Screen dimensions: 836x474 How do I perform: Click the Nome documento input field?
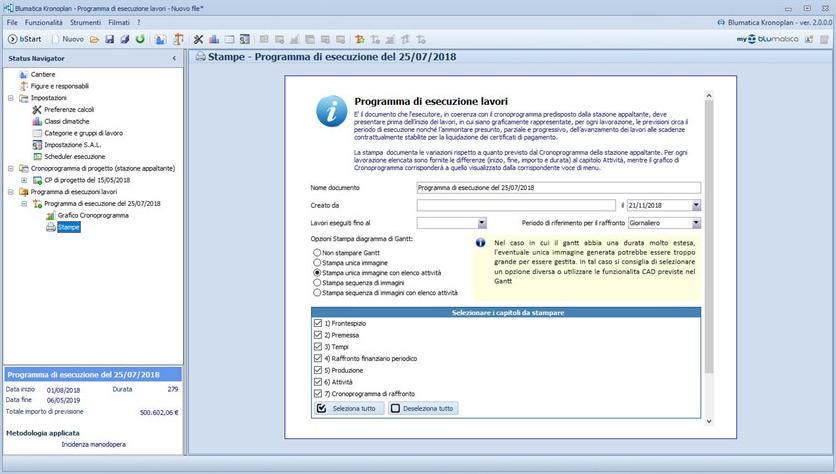pos(558,188)
